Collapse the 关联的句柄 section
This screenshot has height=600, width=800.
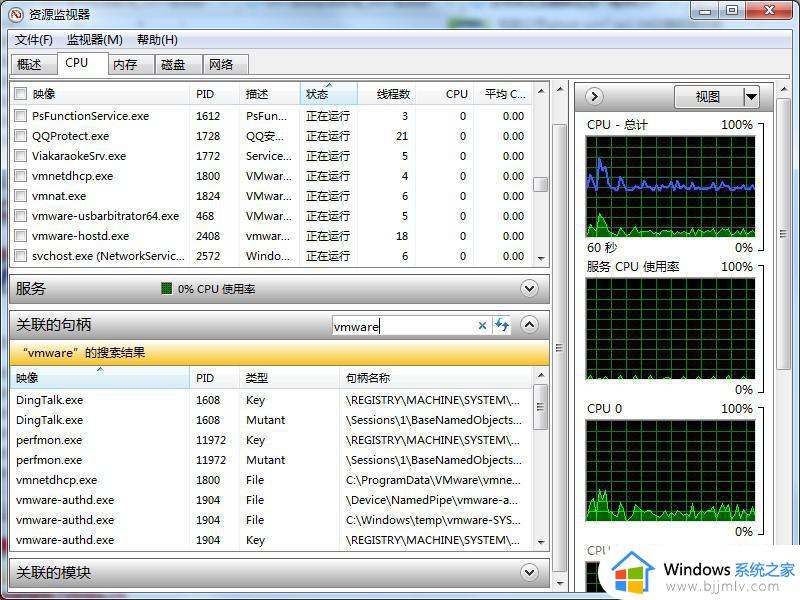530,324
